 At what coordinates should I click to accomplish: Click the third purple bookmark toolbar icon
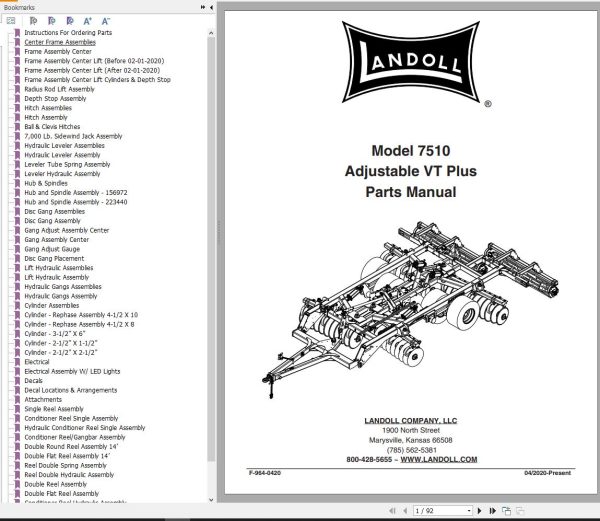pos(70,21)
